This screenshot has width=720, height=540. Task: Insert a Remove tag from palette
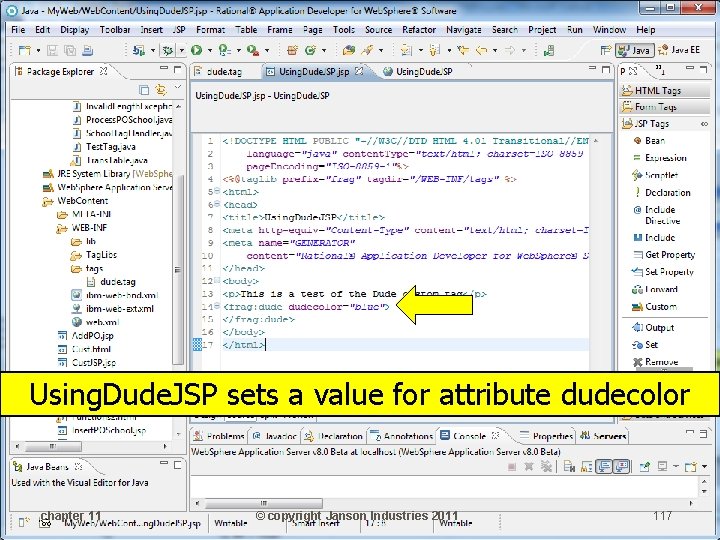coord(655,362)
